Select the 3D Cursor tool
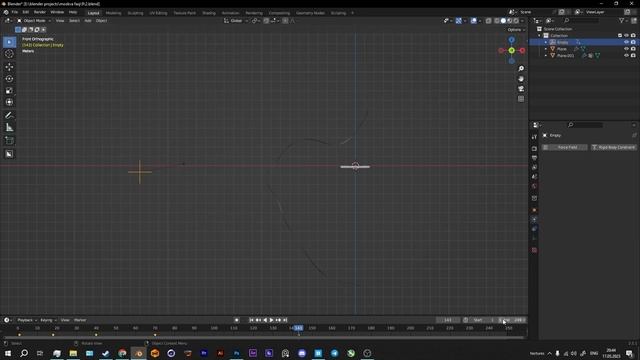640x360 pixels. tap(9, 54)
